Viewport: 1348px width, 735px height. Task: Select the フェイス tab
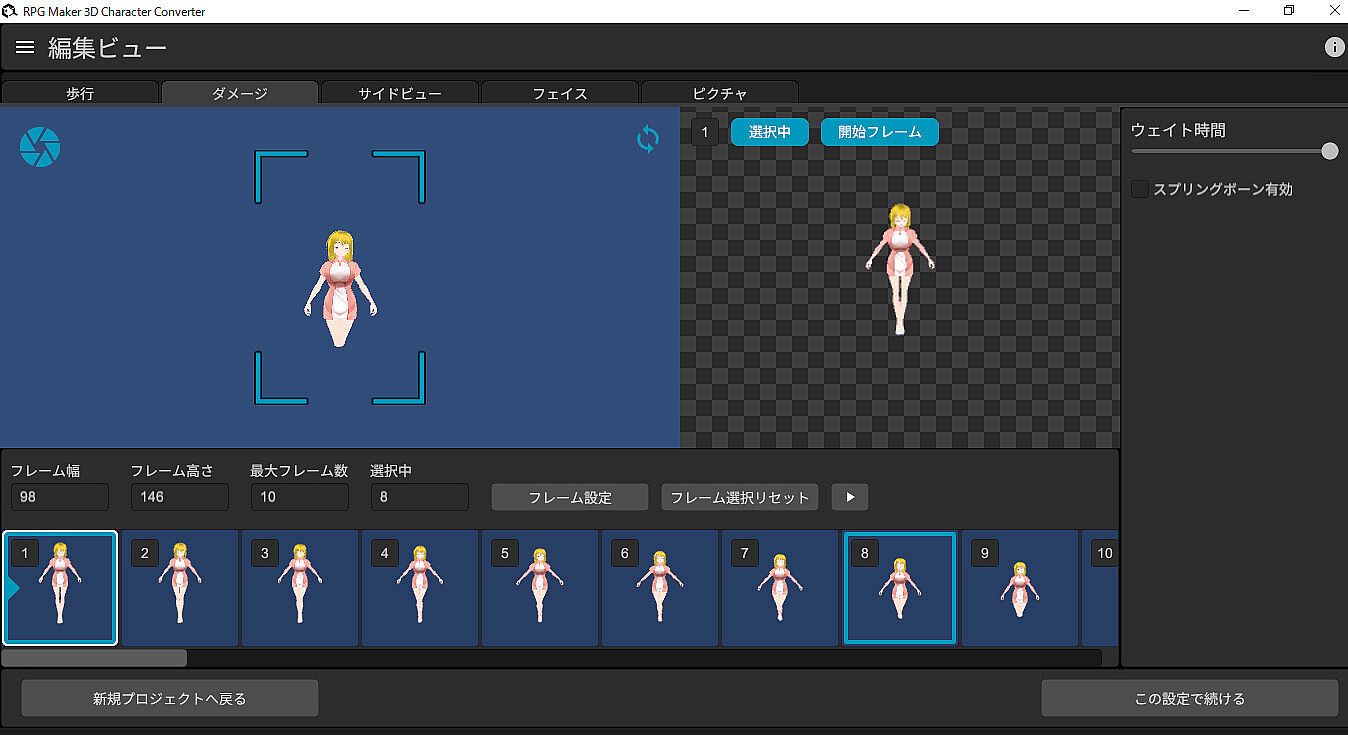click(559, 93)
